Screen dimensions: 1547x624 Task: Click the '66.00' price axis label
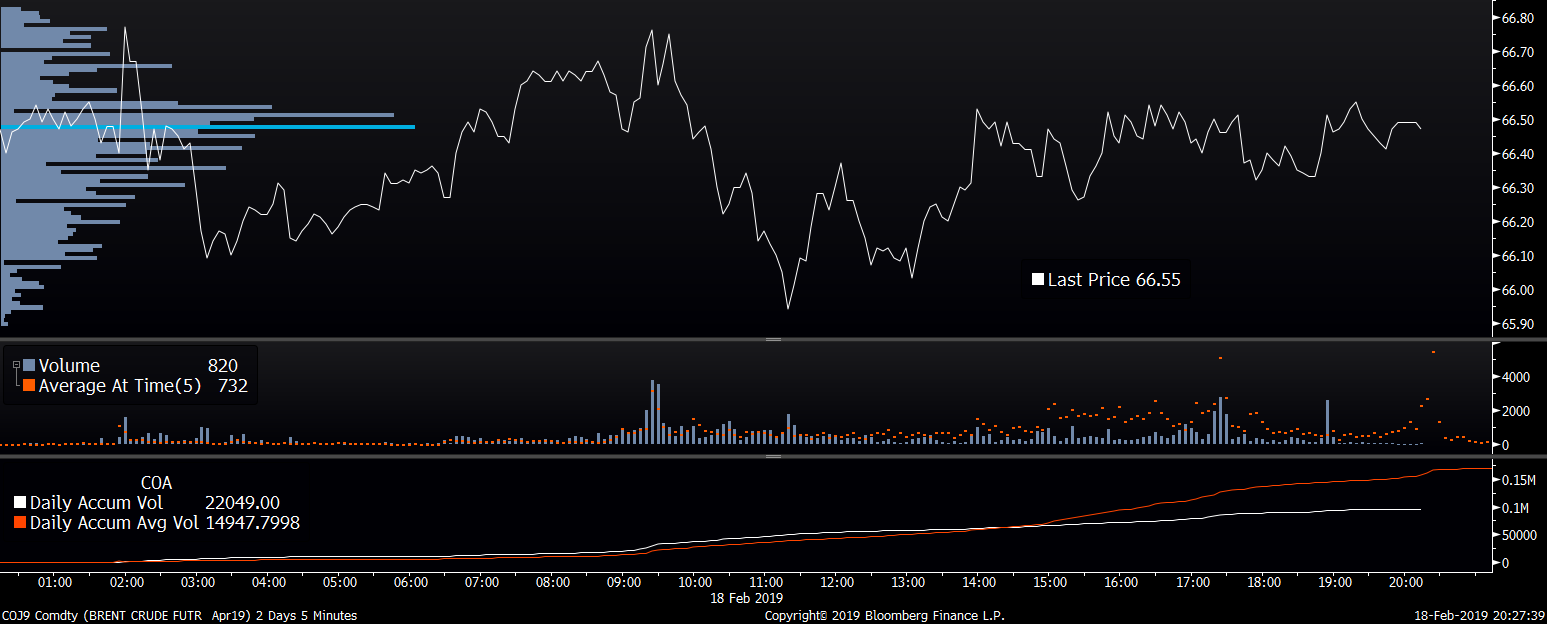[1518, 290]
